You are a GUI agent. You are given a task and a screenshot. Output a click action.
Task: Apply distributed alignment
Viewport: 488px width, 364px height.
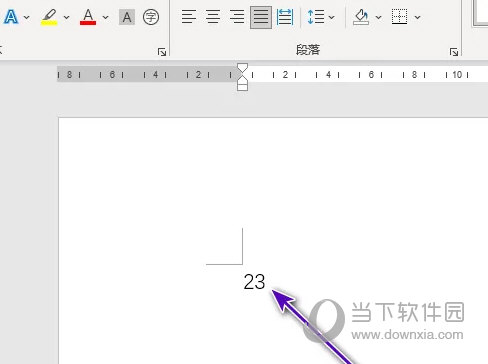point(285,17)
